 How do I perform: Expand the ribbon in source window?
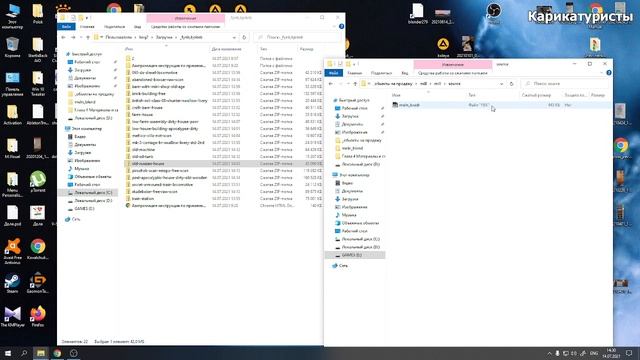tap(602, 73)
